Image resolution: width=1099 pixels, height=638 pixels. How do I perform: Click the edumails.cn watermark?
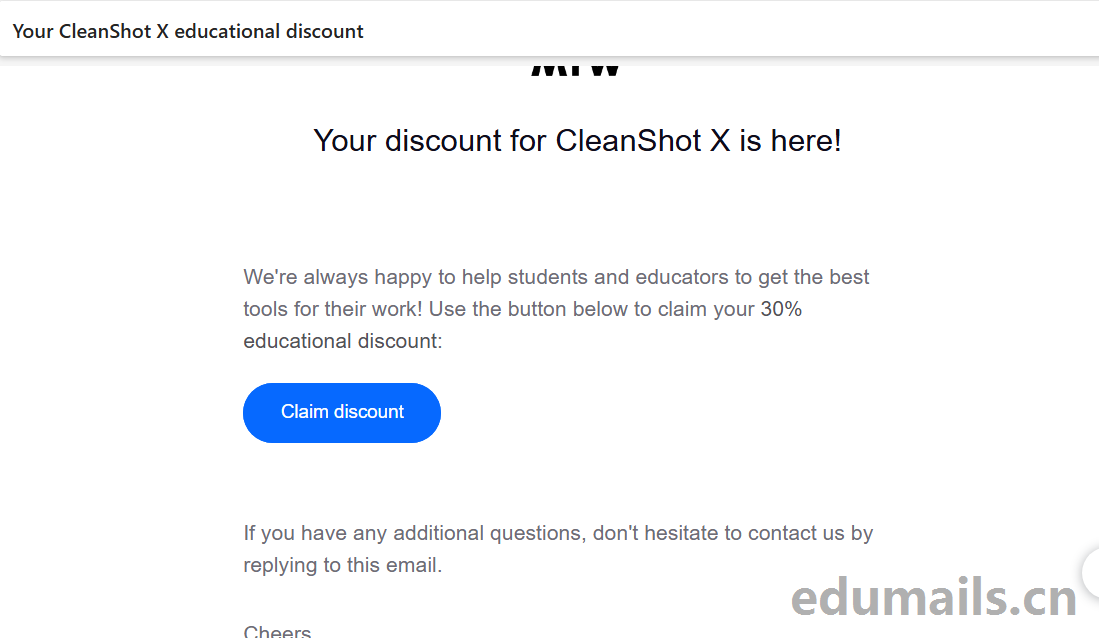(934, 597)
